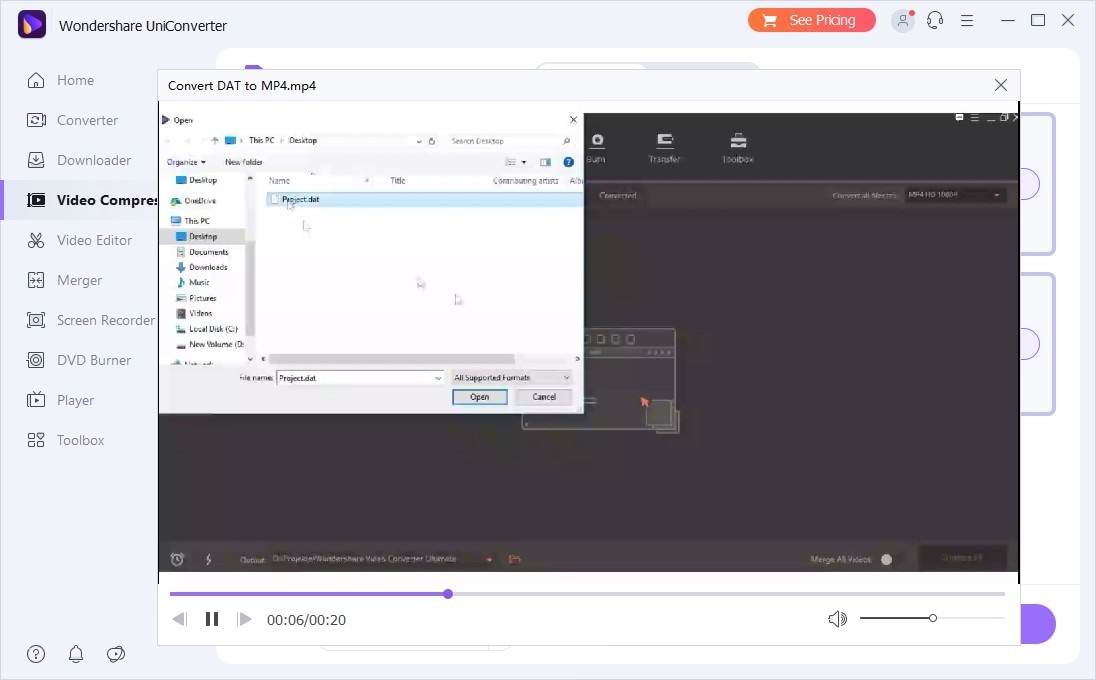Pause the video playback
1096x680 pixels.
click(x=212, y=619)
